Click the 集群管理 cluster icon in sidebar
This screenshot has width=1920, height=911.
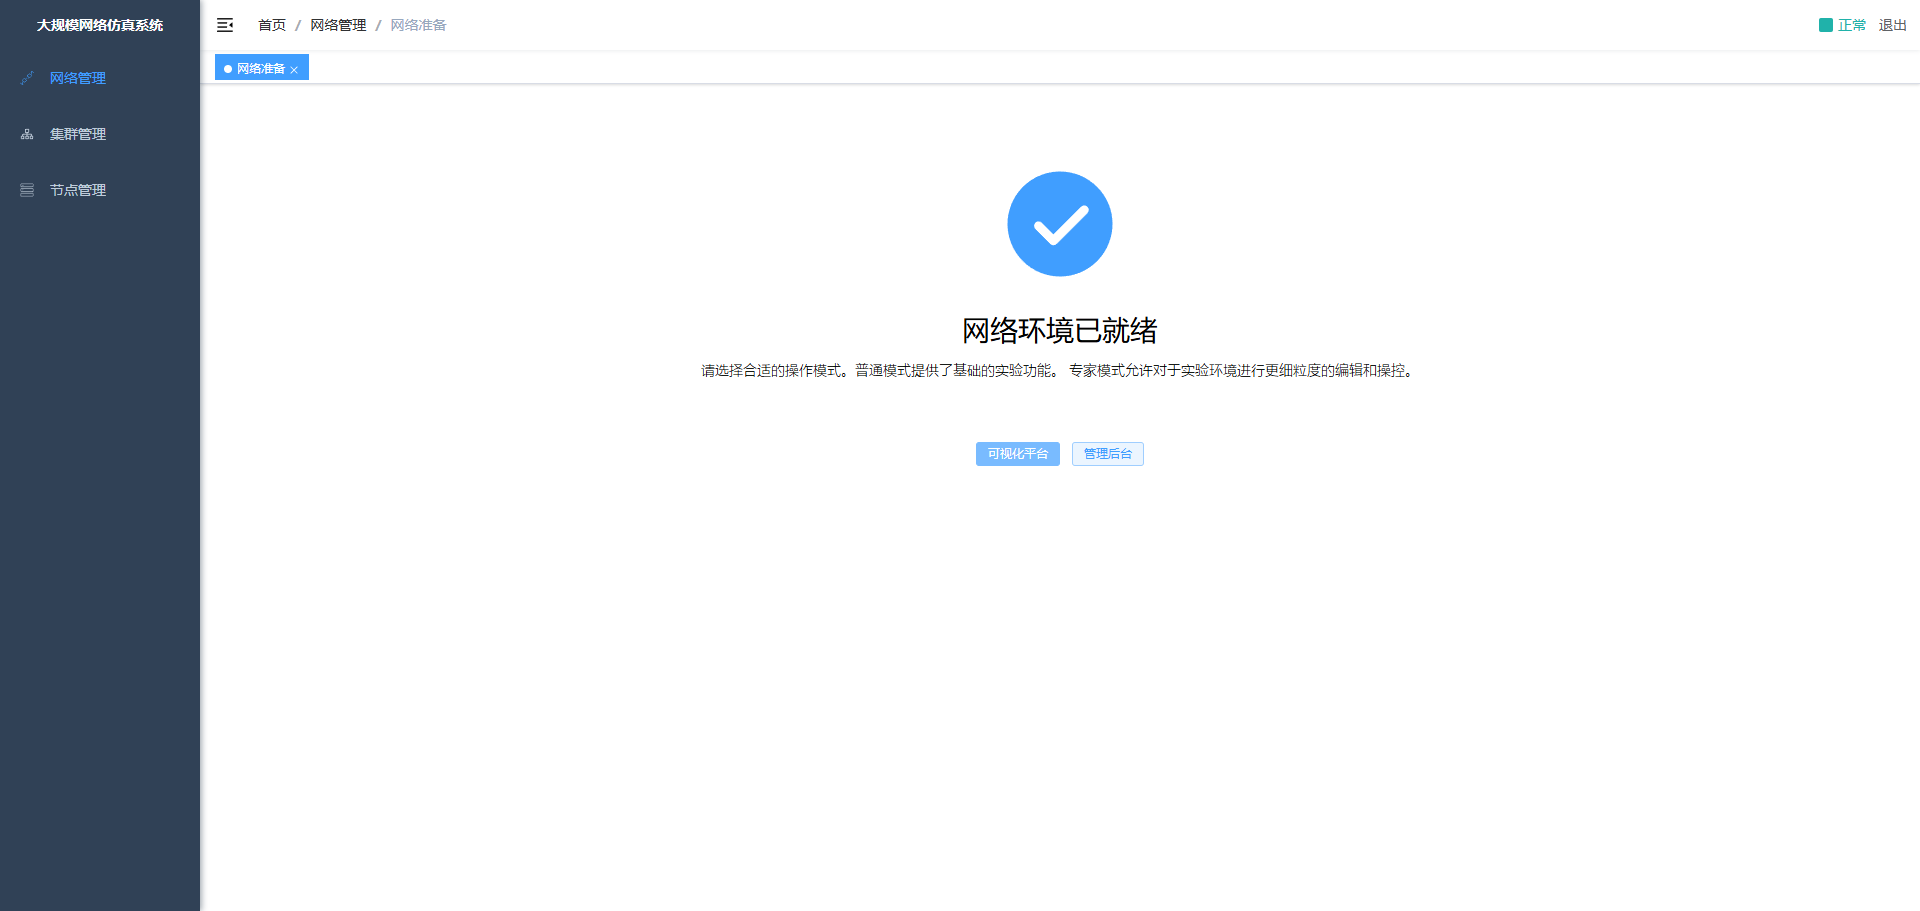(27, 134)
